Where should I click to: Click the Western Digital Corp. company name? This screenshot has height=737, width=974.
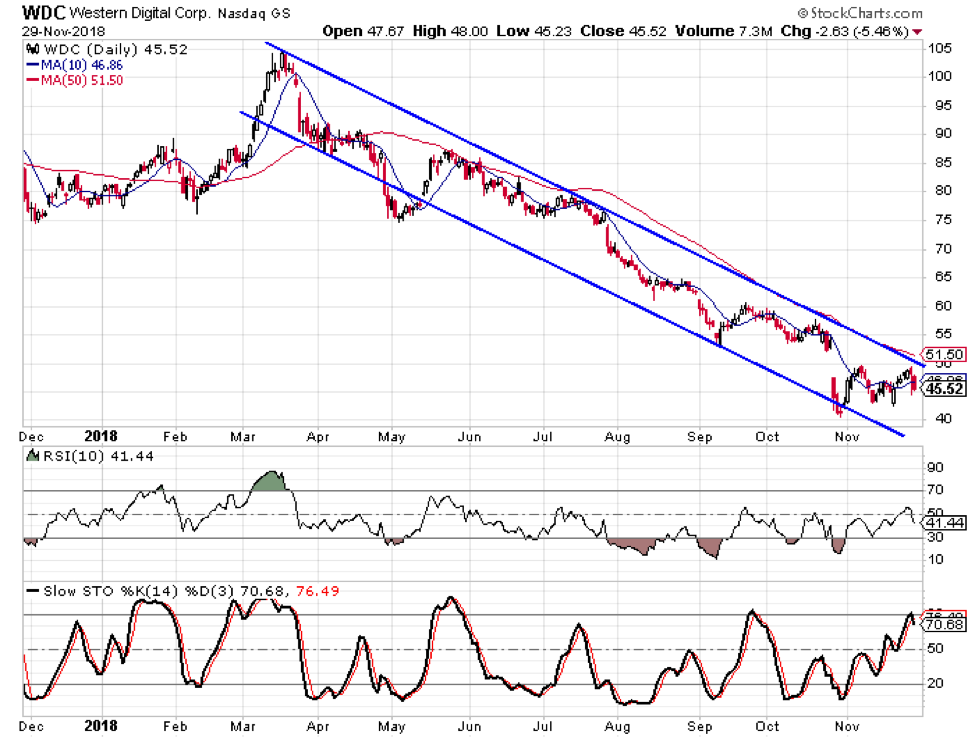(x=140, y=12)
